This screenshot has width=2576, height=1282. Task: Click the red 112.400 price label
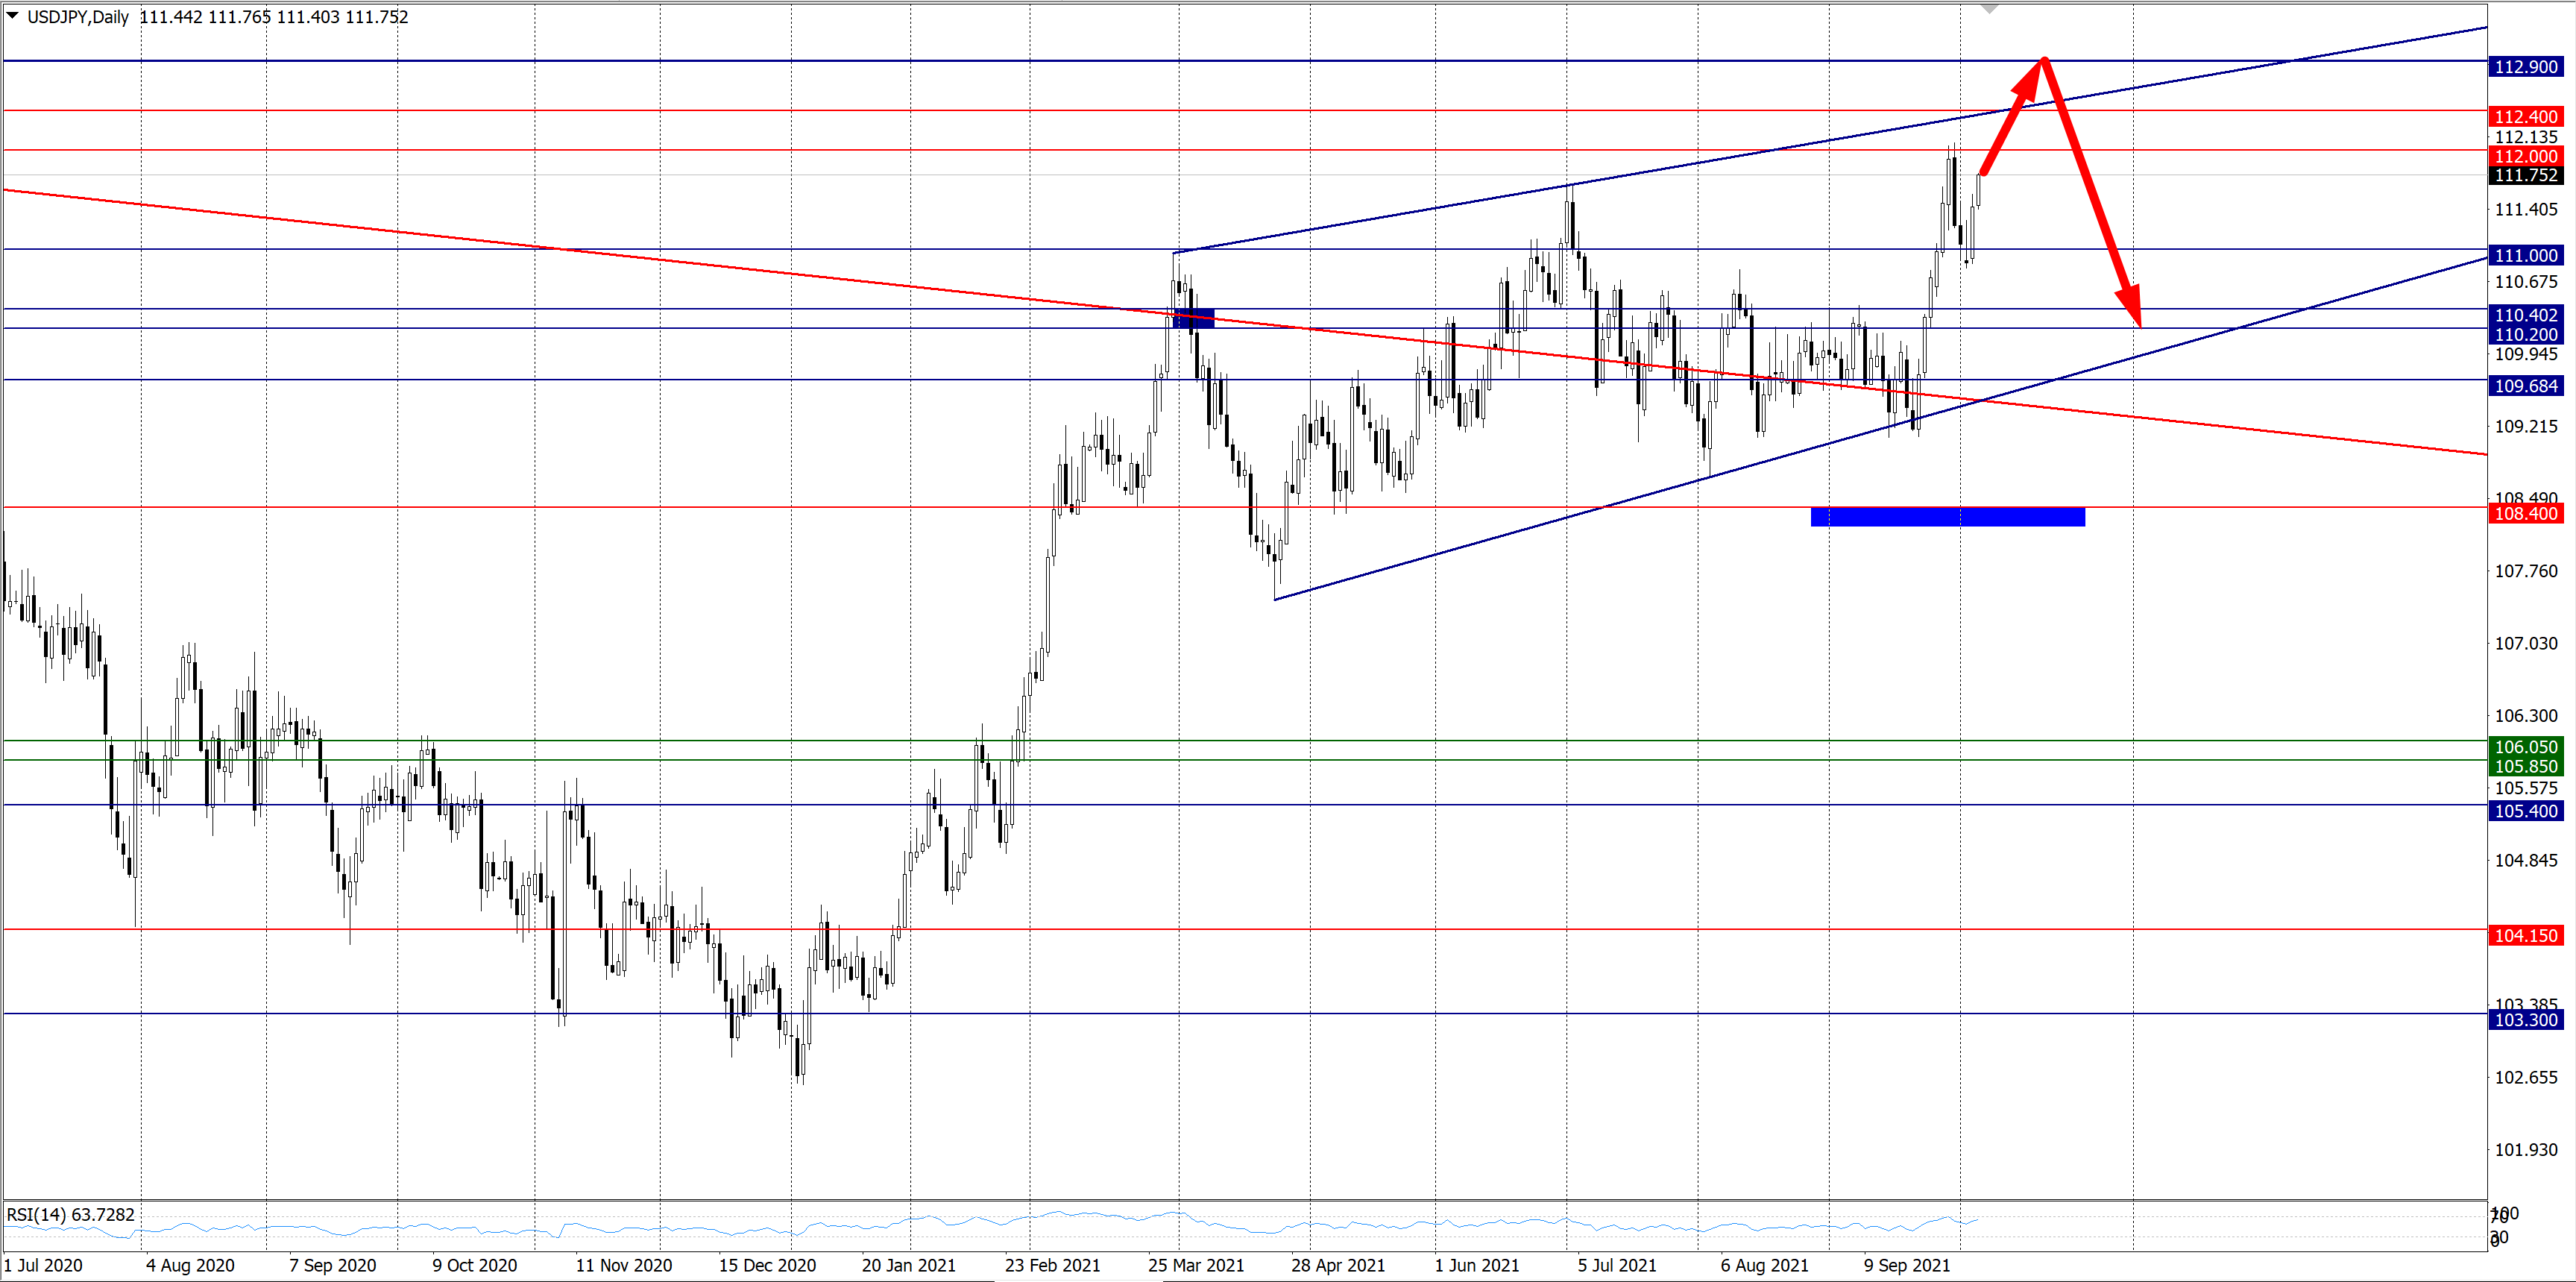[x=2525, y=117]
